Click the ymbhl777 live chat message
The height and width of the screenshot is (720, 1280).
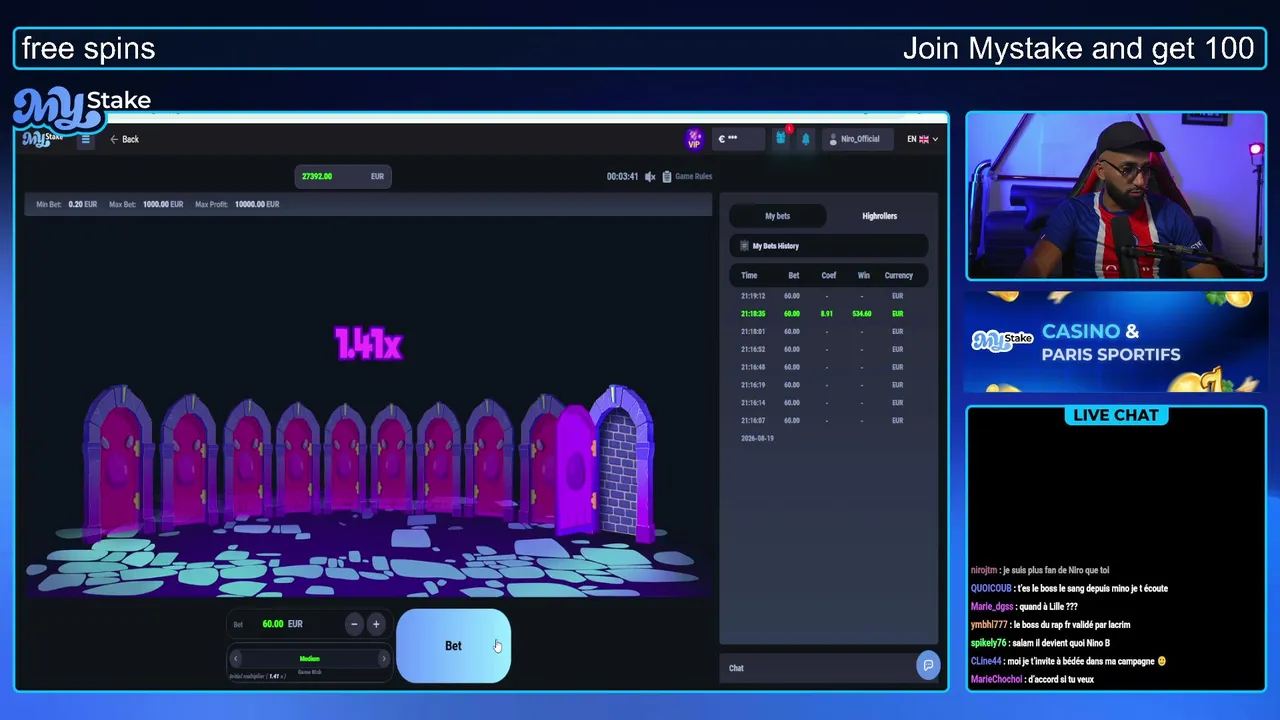(x=1050, y=625)
